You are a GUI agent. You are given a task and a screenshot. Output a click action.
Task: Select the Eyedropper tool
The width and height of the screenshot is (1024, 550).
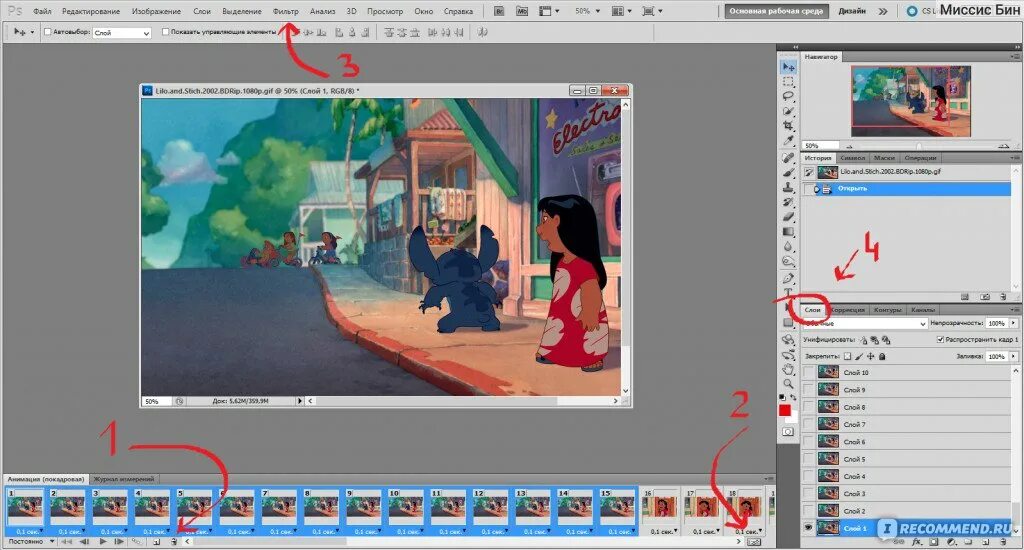coord(788,140)
